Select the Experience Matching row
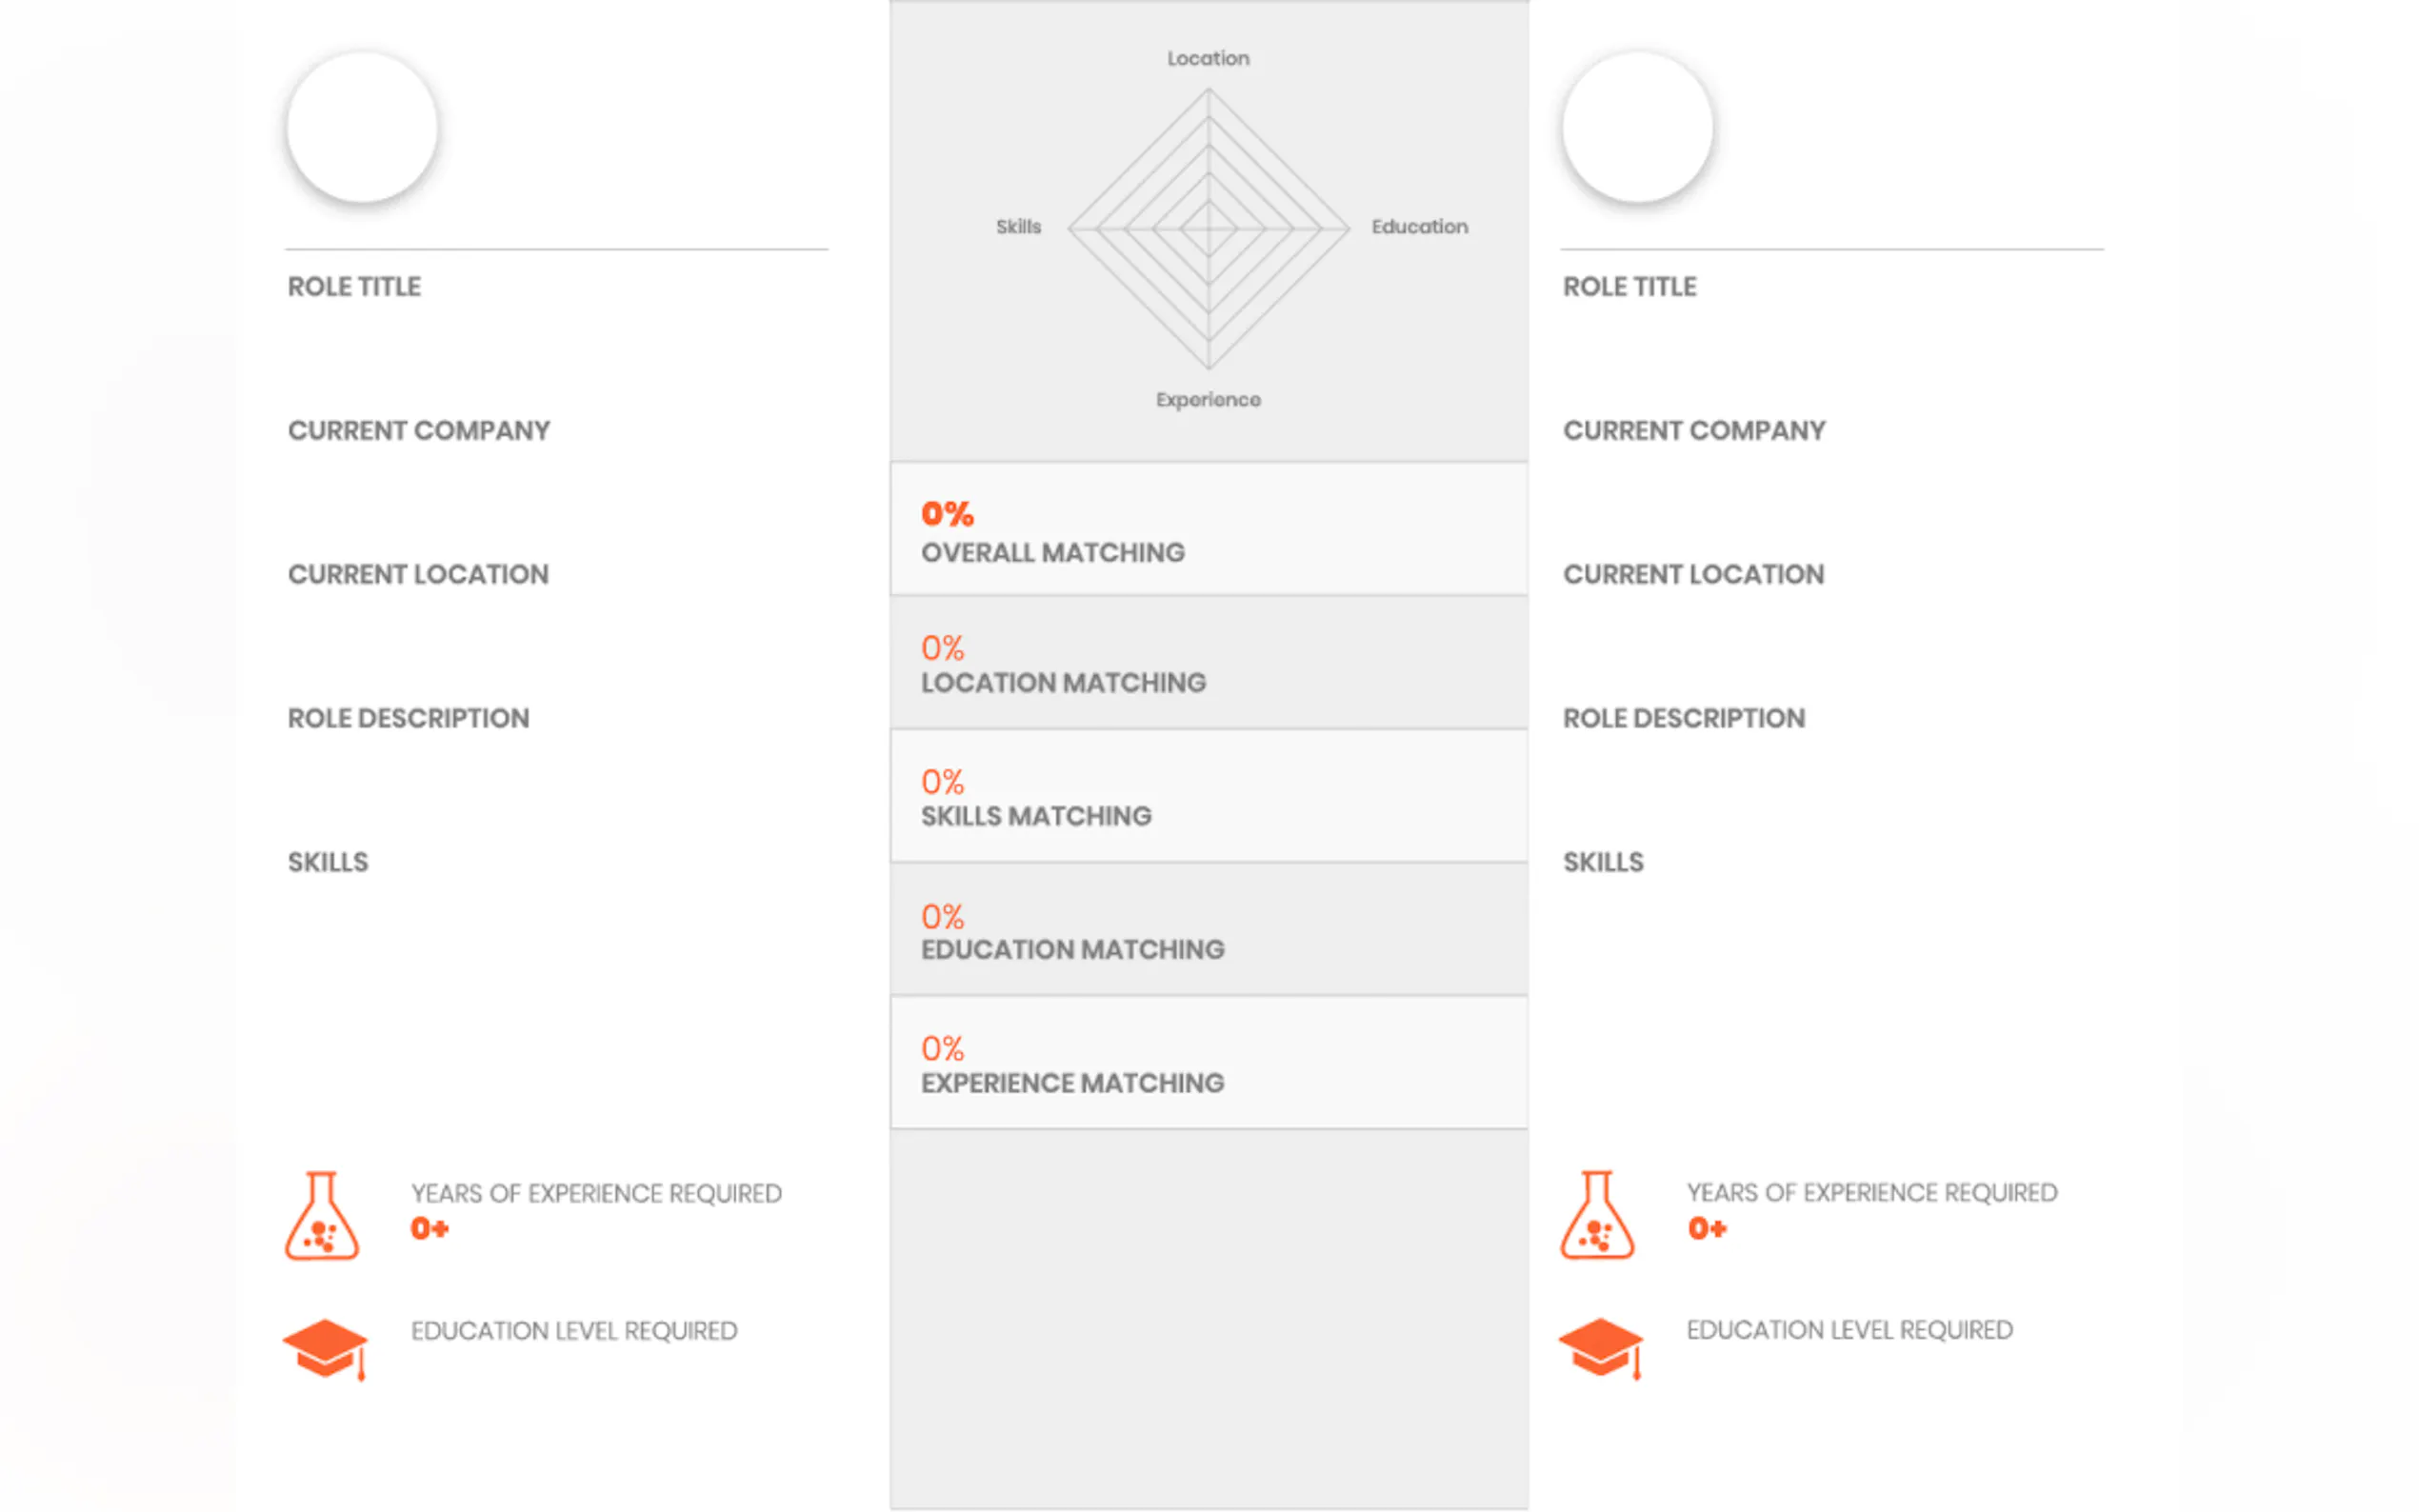The image size is (2419, 1512). pyautogui.click(x=1208, y=1064)
